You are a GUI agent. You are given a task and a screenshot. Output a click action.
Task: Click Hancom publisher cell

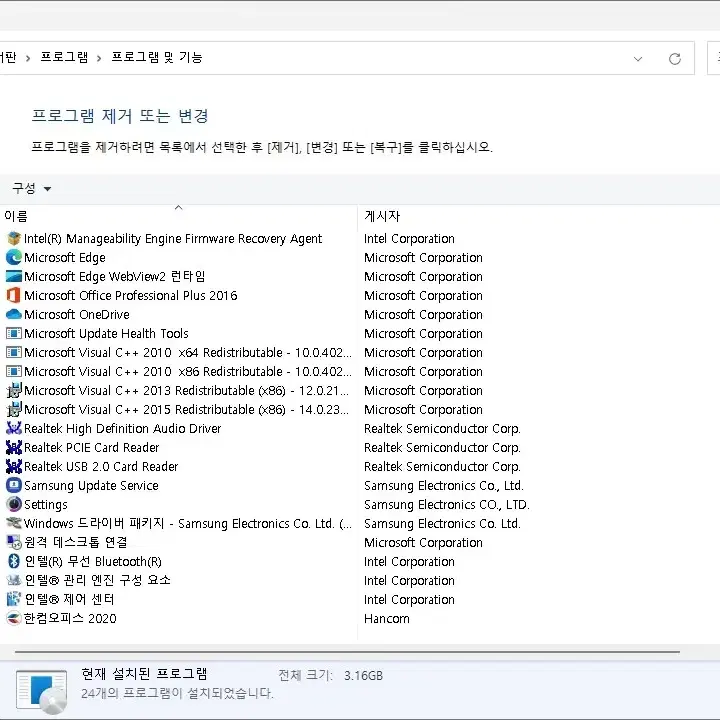(387, 619)
